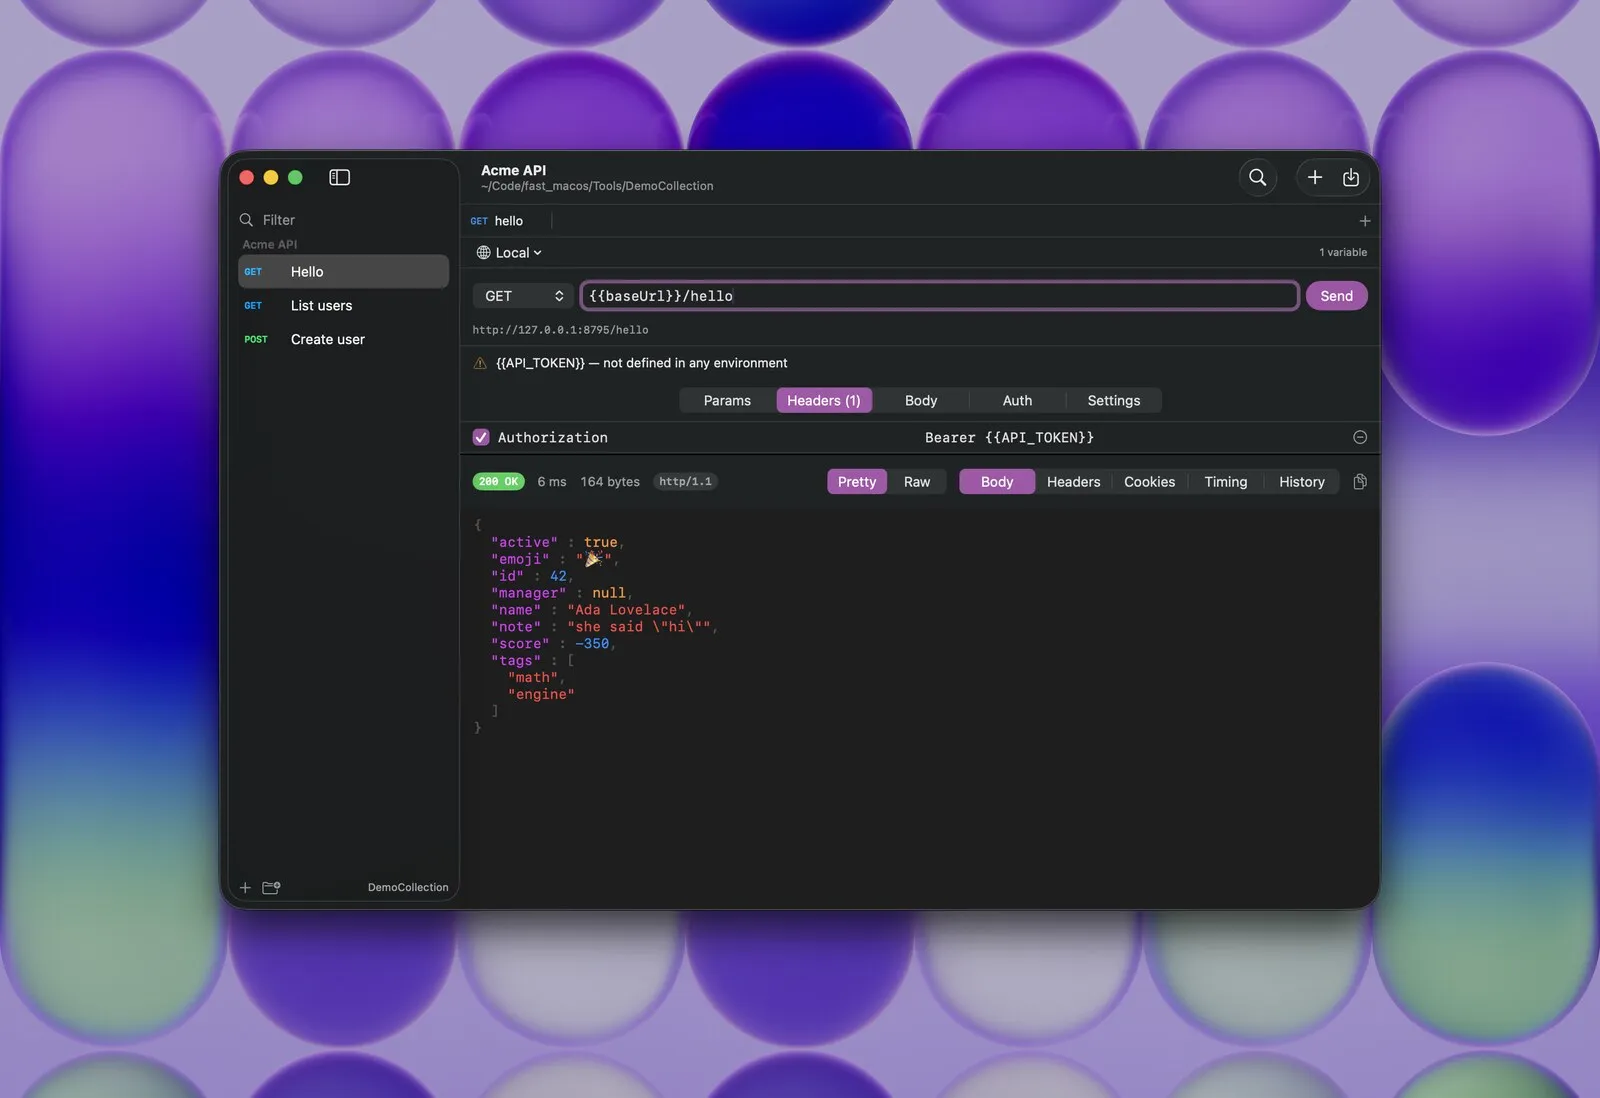Select the Headers (1) request tab
1600x1098 pixels.
coord(824,400)
